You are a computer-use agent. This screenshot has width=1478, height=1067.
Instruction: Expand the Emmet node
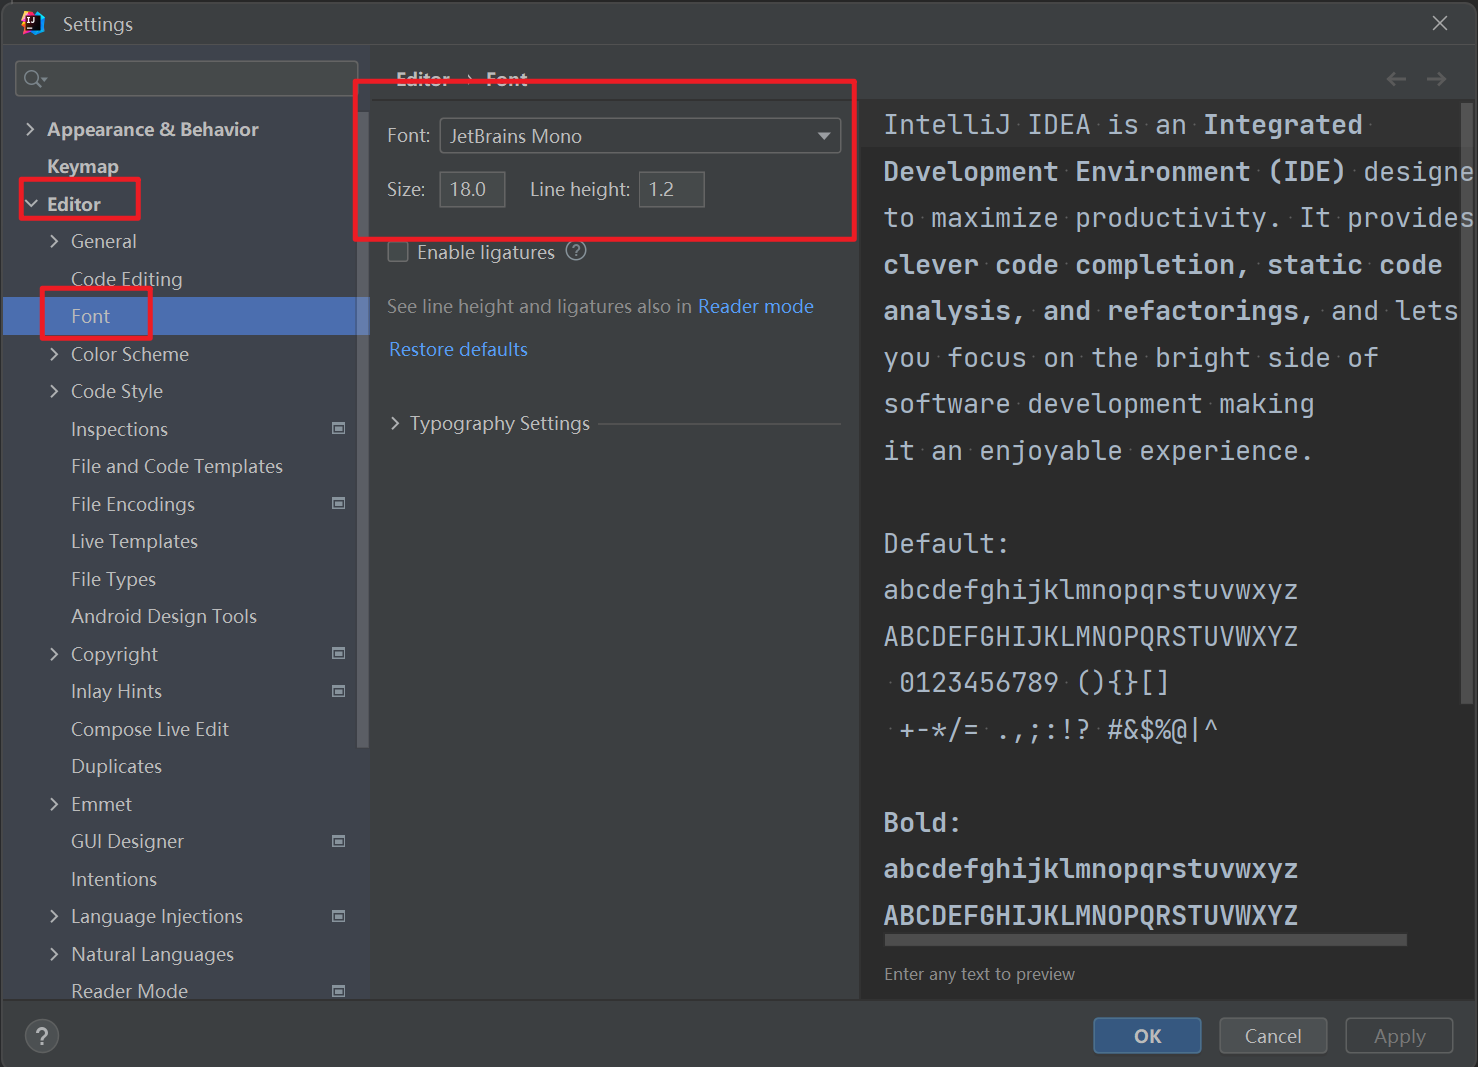(x=54, y=804)
